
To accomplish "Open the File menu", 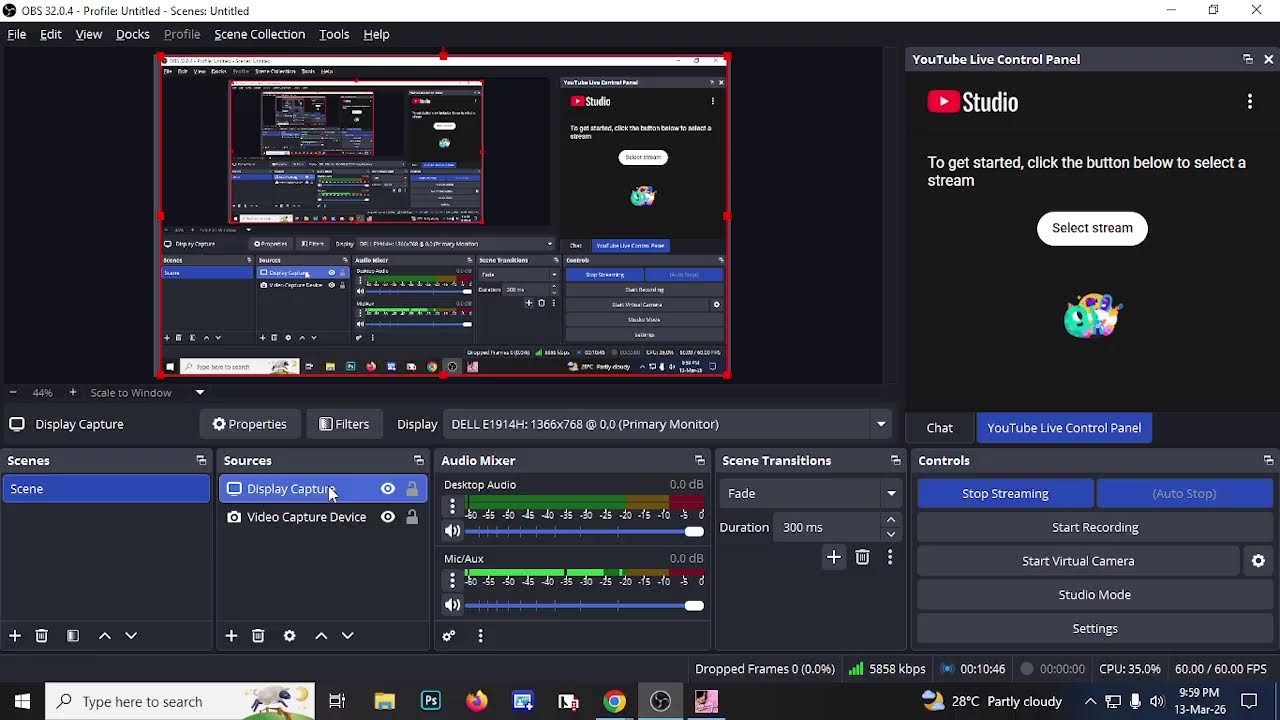I will tap(17, 34).
